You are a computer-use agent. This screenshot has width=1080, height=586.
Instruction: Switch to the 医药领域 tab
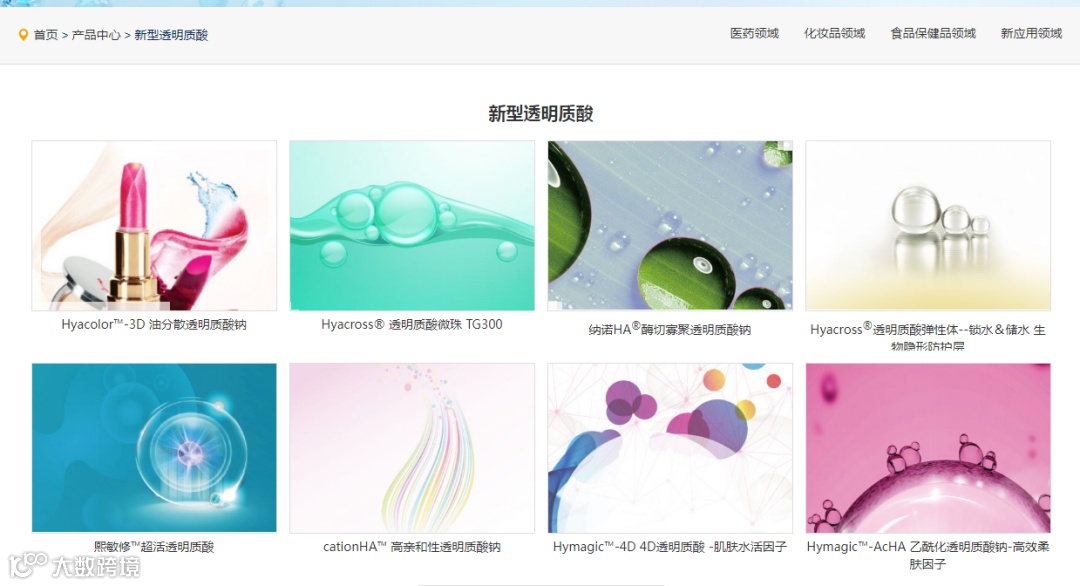tap(754, 33)
